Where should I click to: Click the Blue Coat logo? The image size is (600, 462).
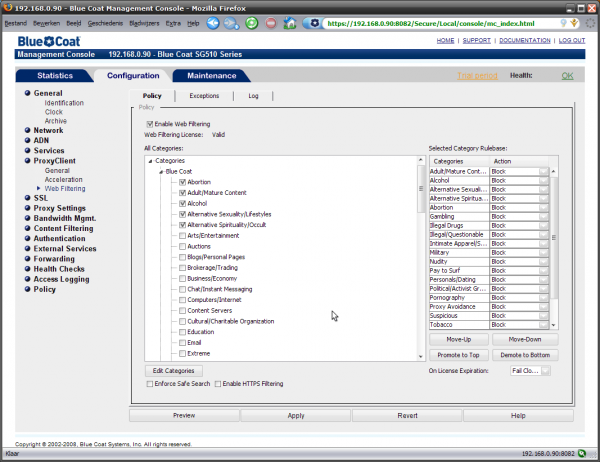pos(49,41)
